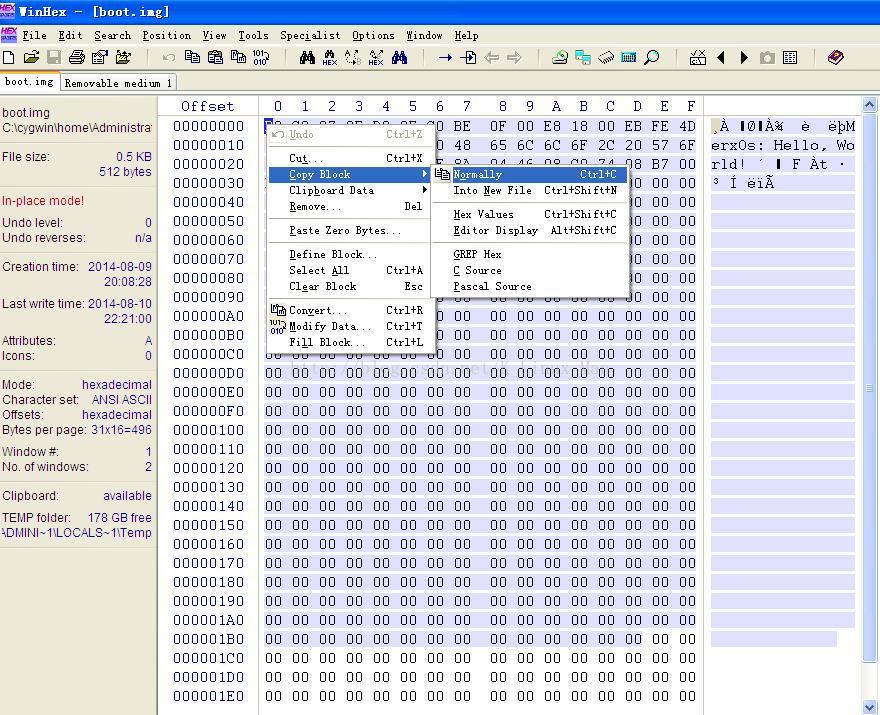
Task: Switch to the boot.img tab
Action: click(x=29, y=81)
